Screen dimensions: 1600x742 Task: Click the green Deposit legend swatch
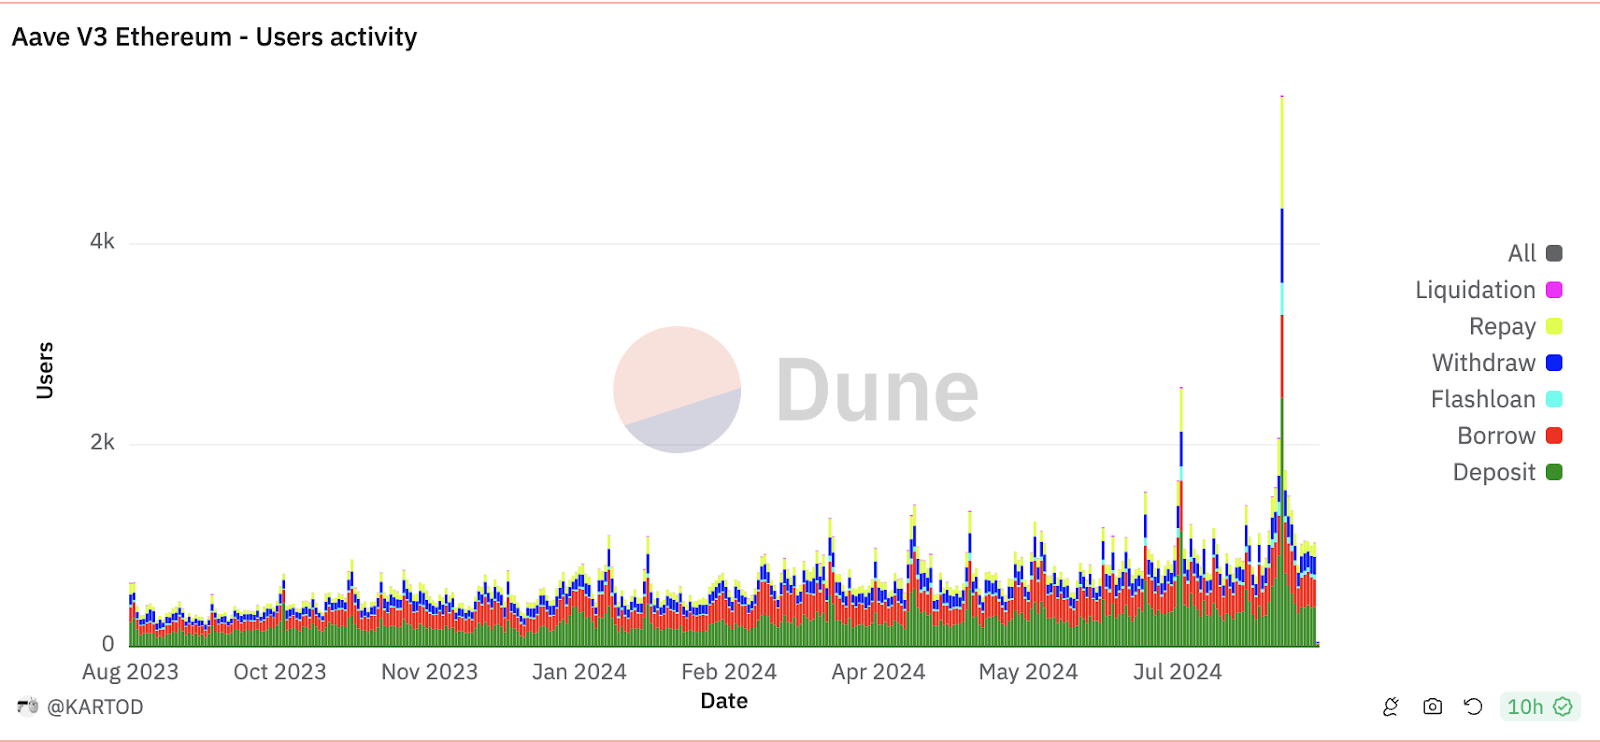(1554, 472)
